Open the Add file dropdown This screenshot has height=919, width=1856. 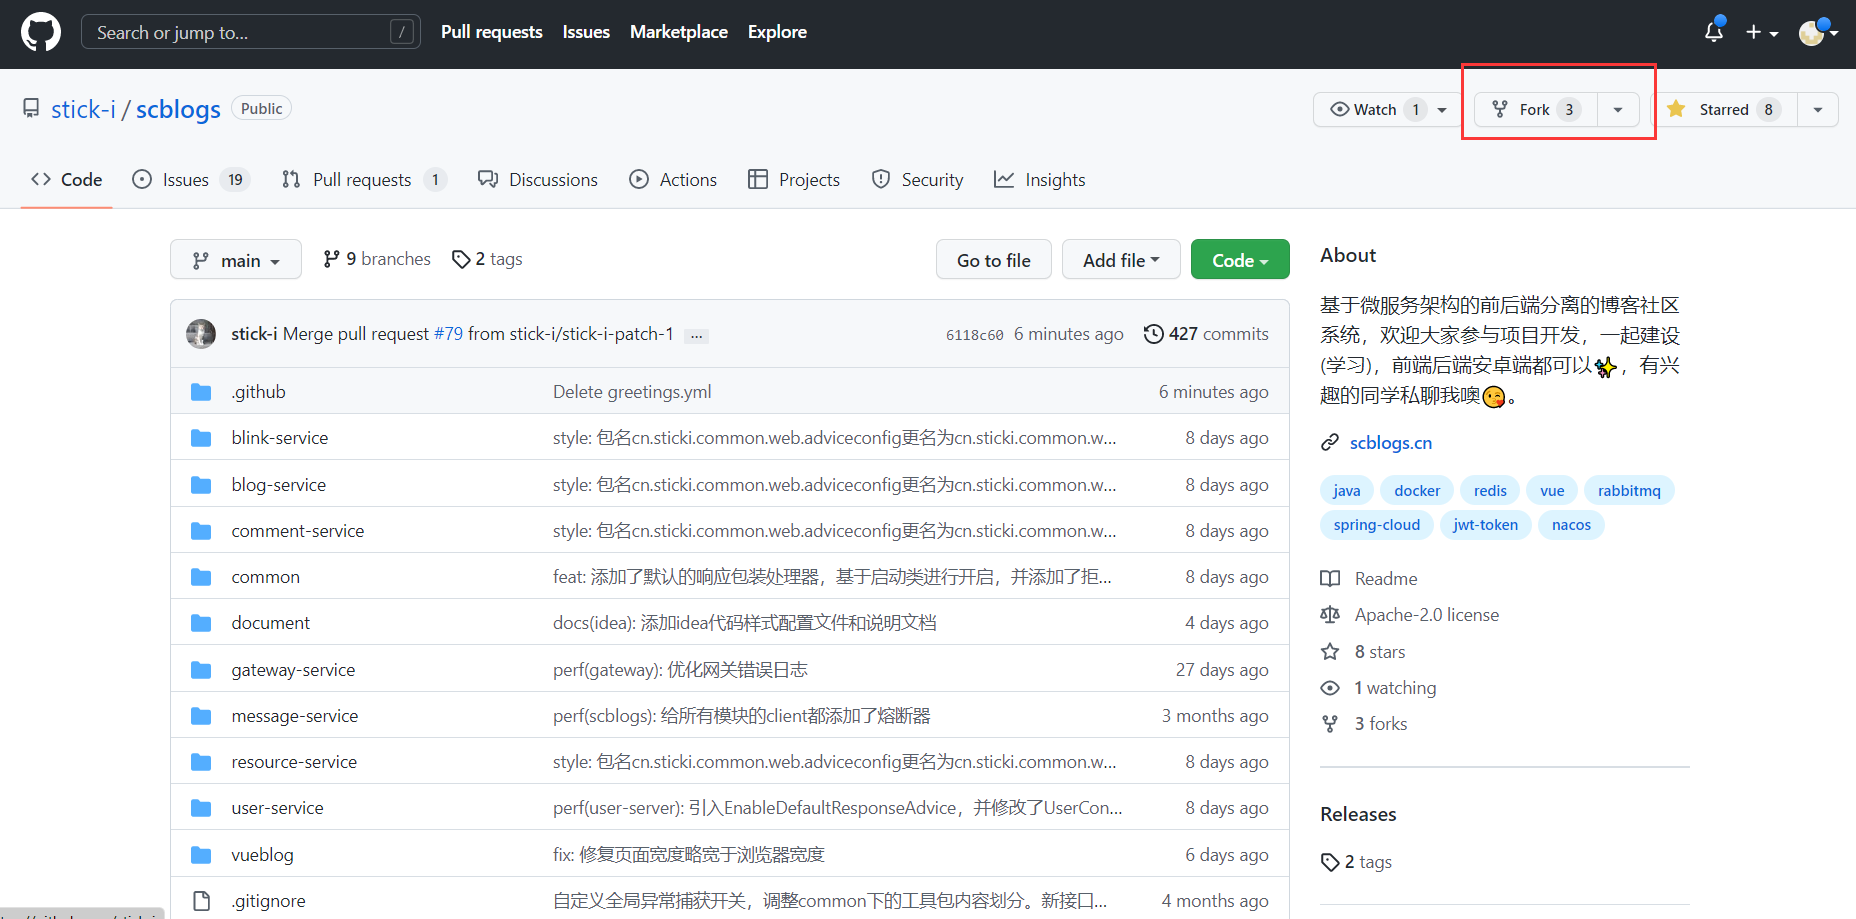point(1121,260)
